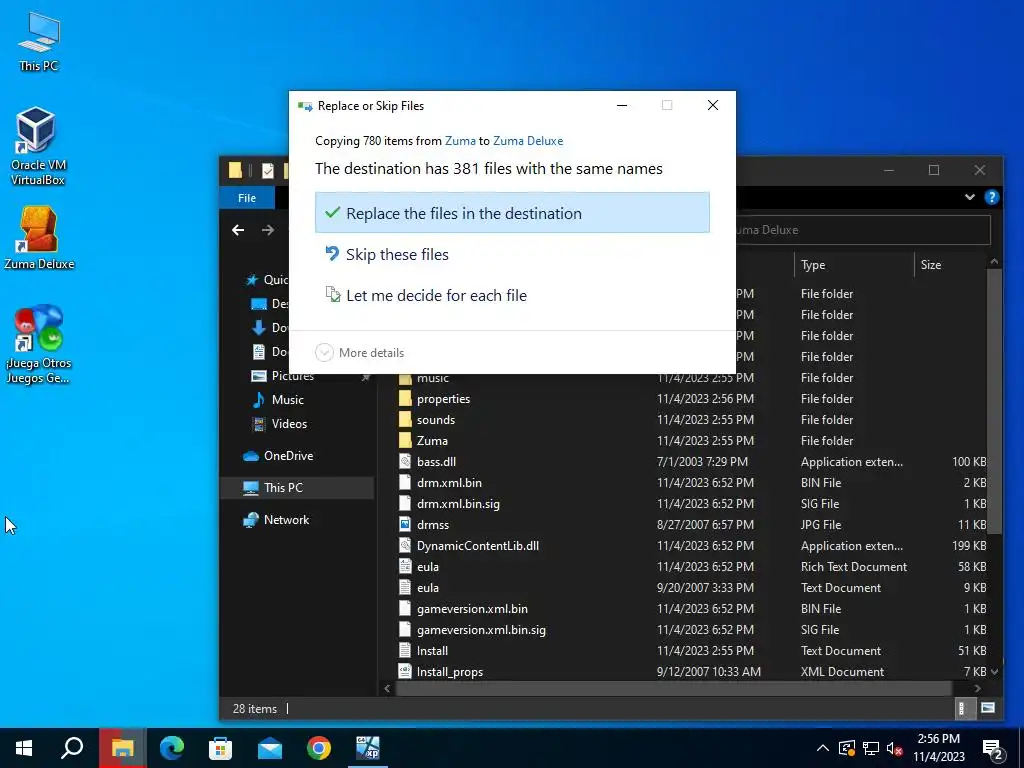Open the File tab in Explorer
This screenshot has height=768, width=1024.
pyautogui.click(x=247, y=198)
